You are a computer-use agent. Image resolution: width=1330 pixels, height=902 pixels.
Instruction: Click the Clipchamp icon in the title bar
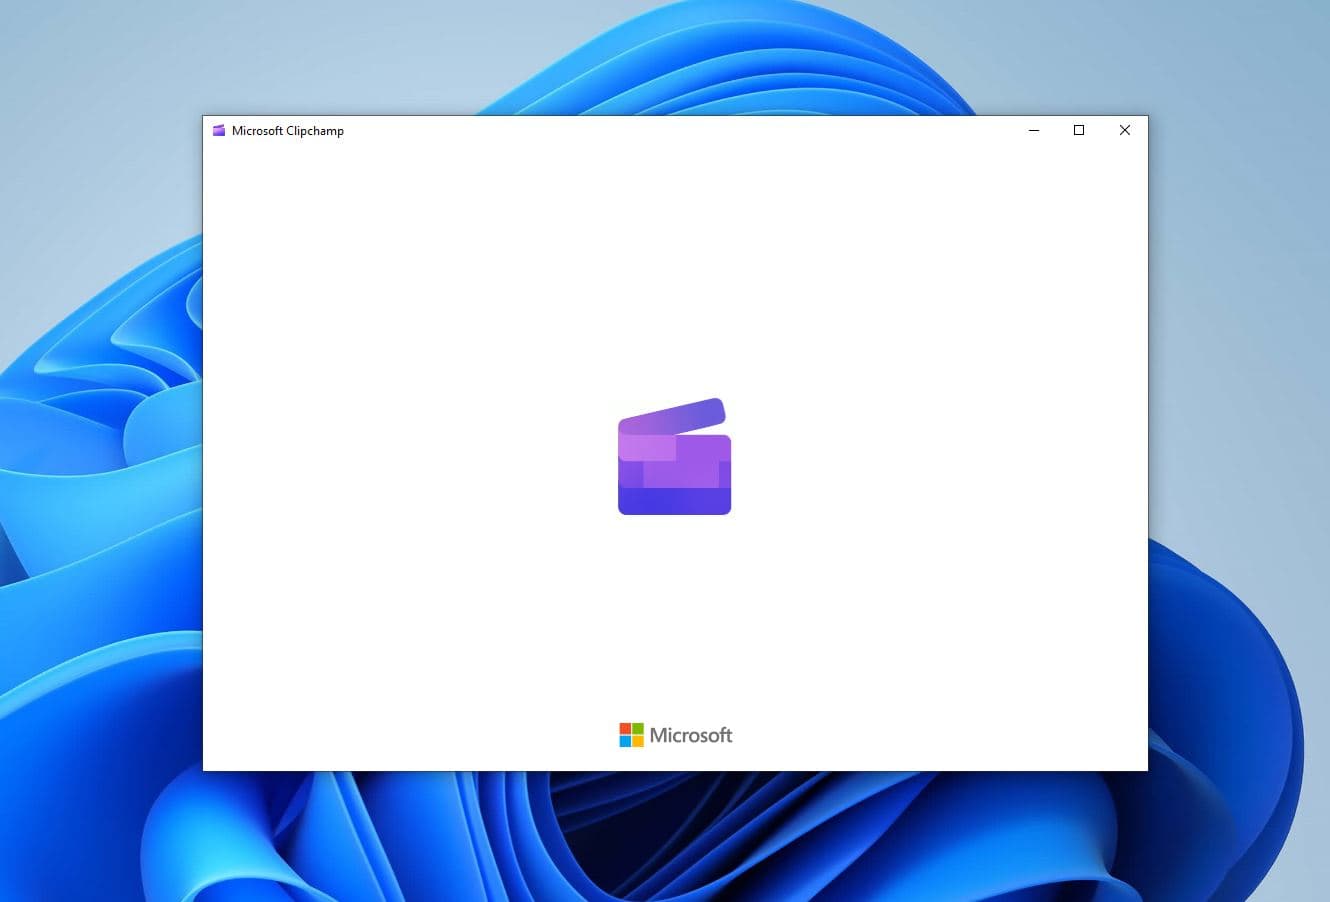(219, 130)
